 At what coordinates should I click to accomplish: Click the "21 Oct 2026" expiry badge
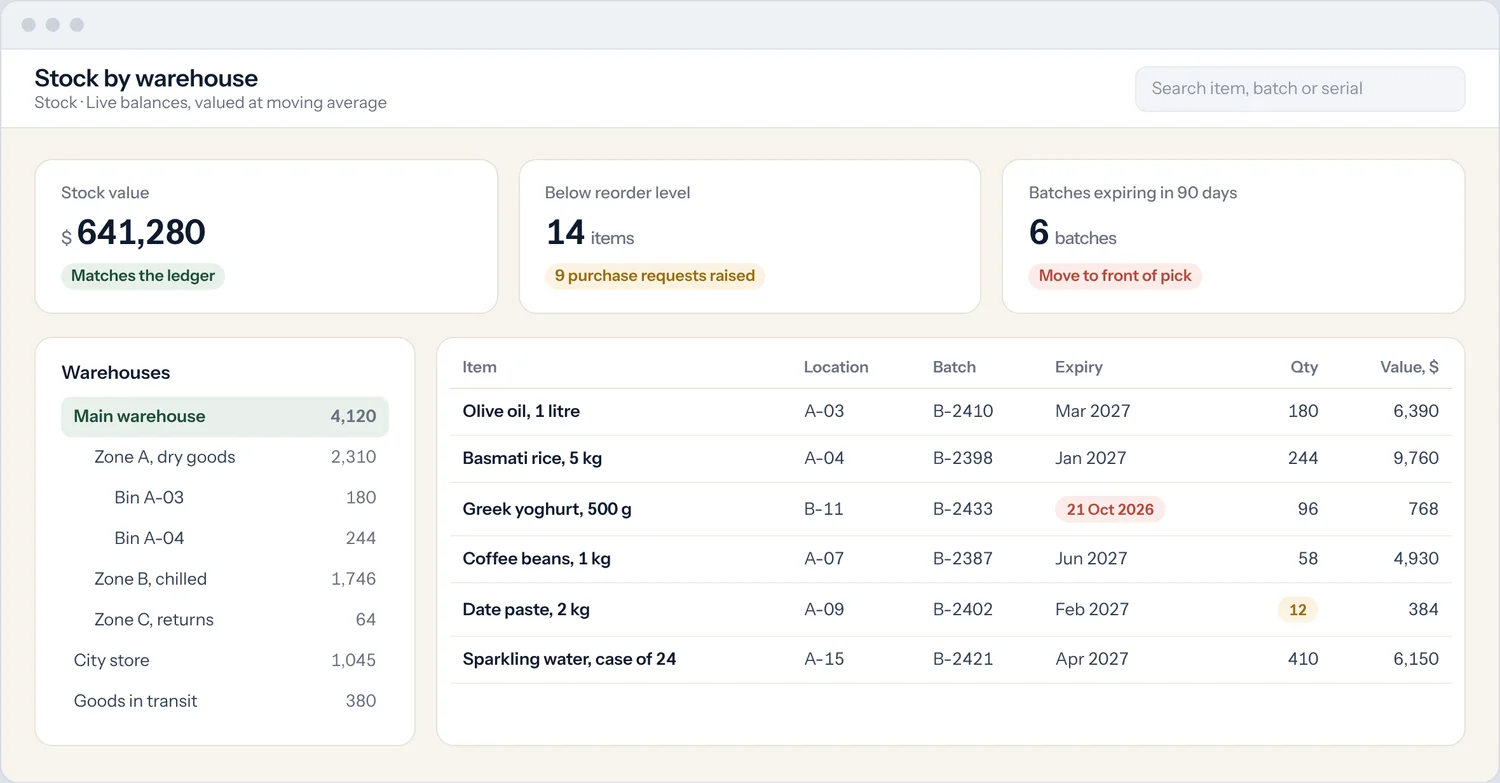pos(1110,509)
